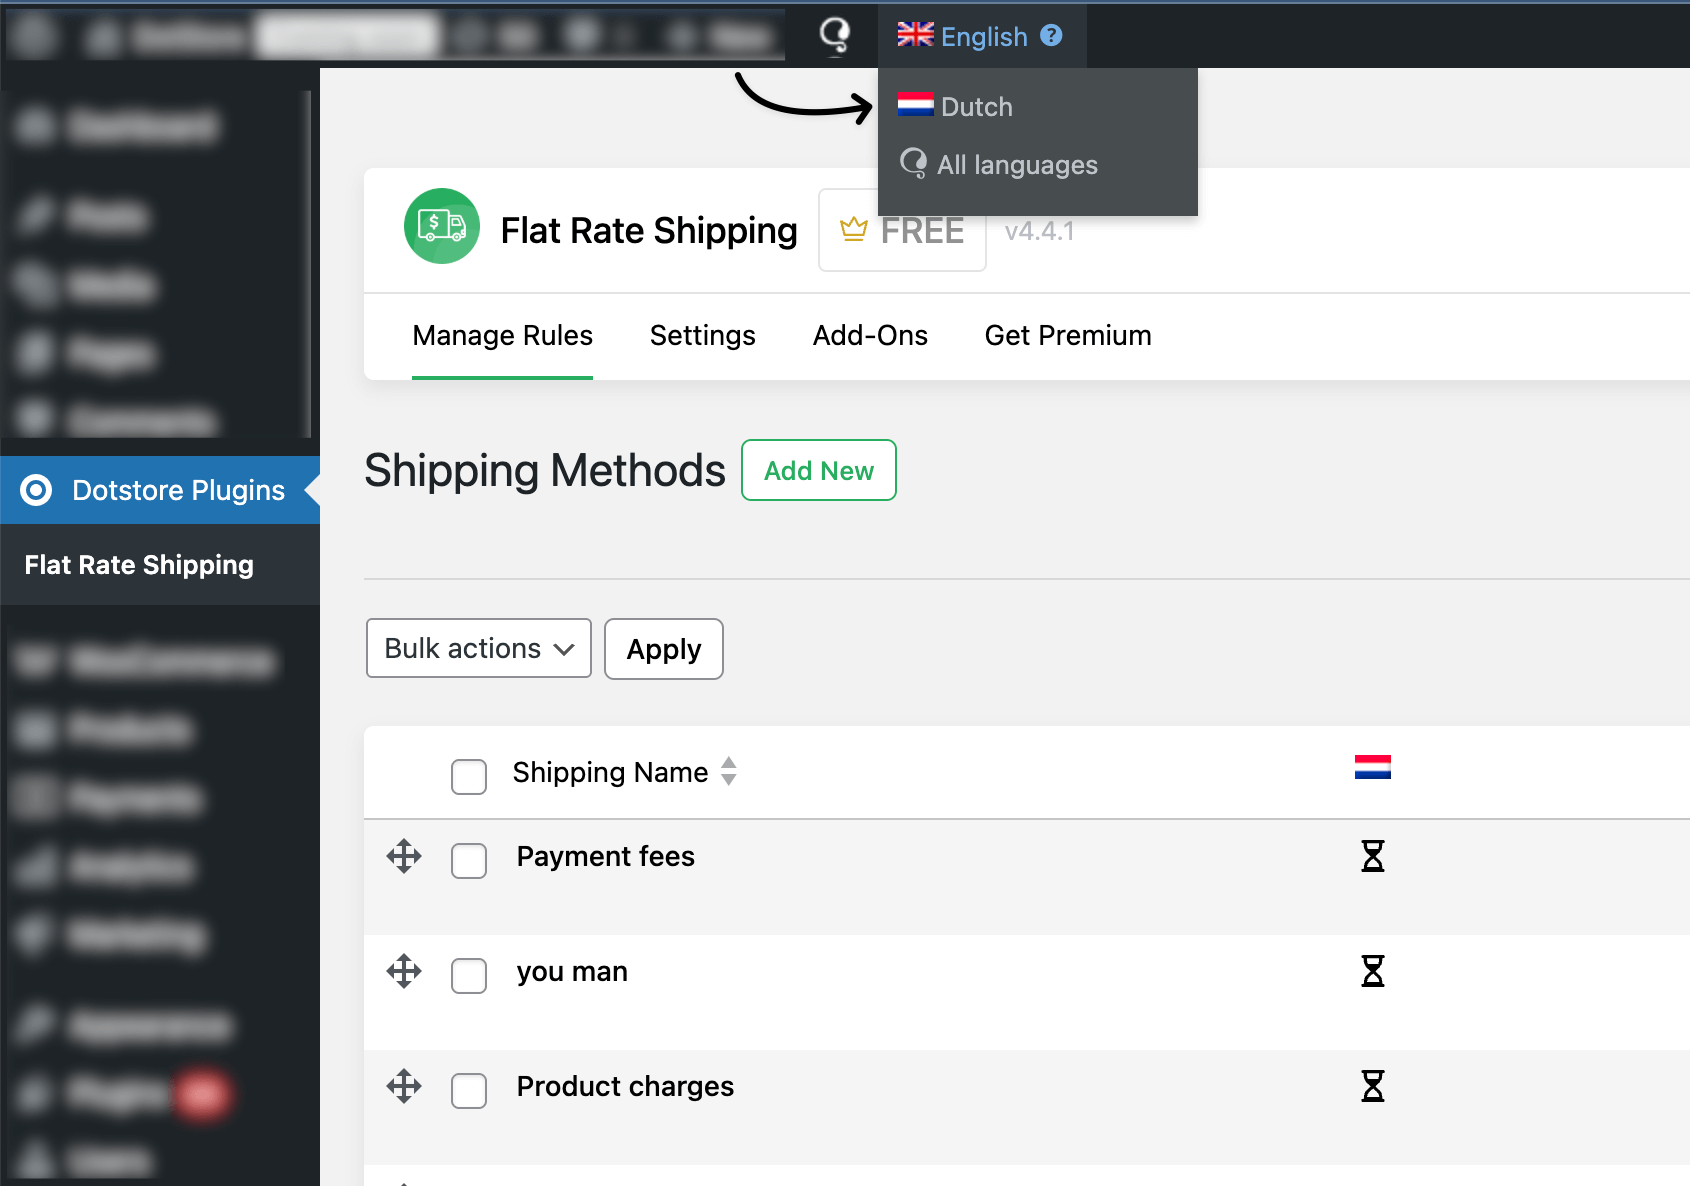Switch language to Dutch
This screenshot has width=1690, height=1186.
pos(1038,106)
